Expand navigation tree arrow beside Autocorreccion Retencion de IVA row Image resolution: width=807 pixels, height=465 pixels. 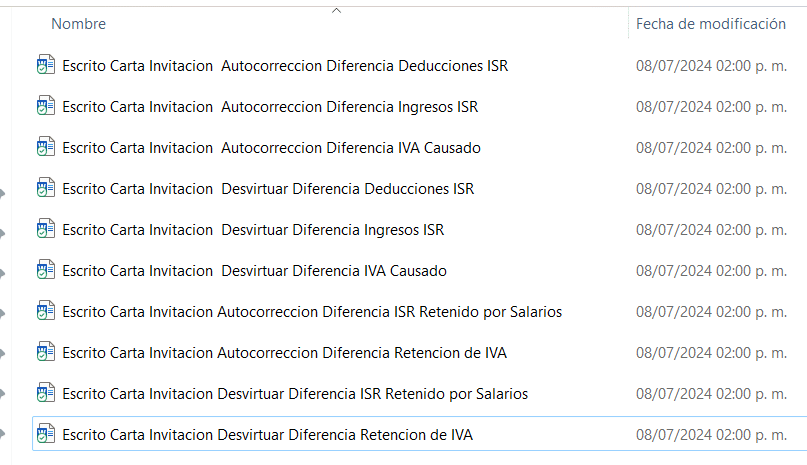click(3, 353)
